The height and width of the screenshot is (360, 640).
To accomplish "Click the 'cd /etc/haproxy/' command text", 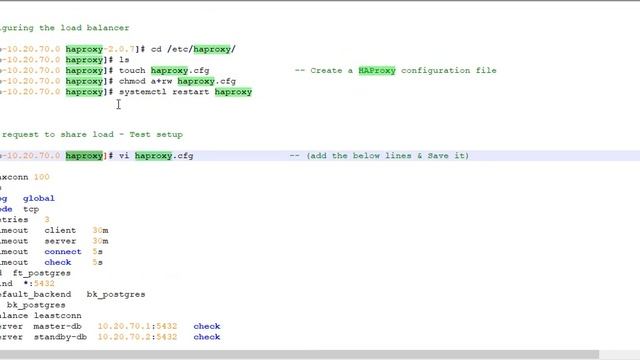I will coord(193,49).
